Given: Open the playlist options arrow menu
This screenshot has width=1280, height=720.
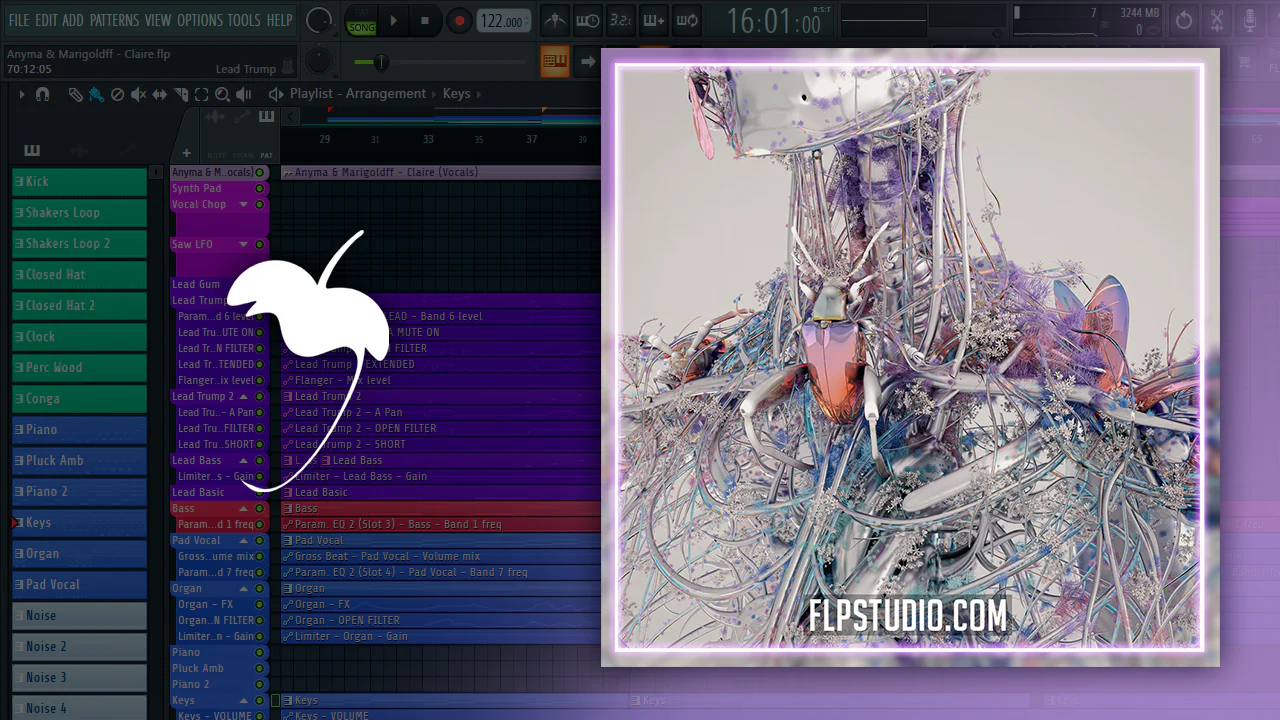Looking at the screenshot, I should tap(21, 94).
